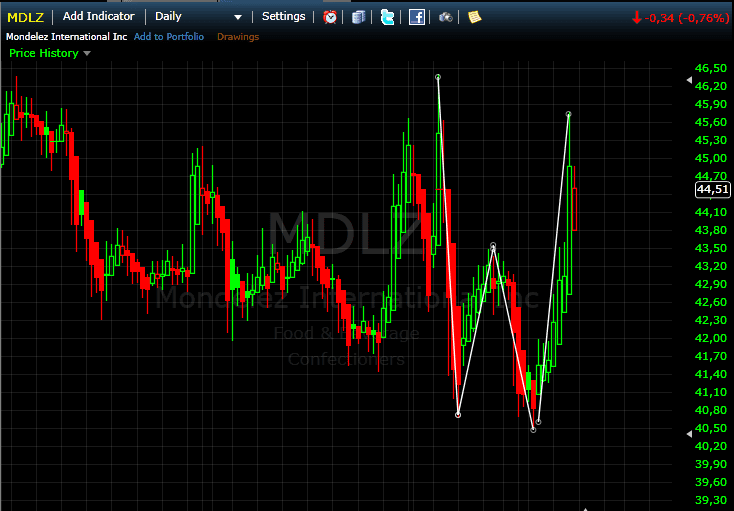Image resolution: width=734 pixels, height=511 pixels.
Task: Click the 44,51 current price marker
Action: (712, 190)
